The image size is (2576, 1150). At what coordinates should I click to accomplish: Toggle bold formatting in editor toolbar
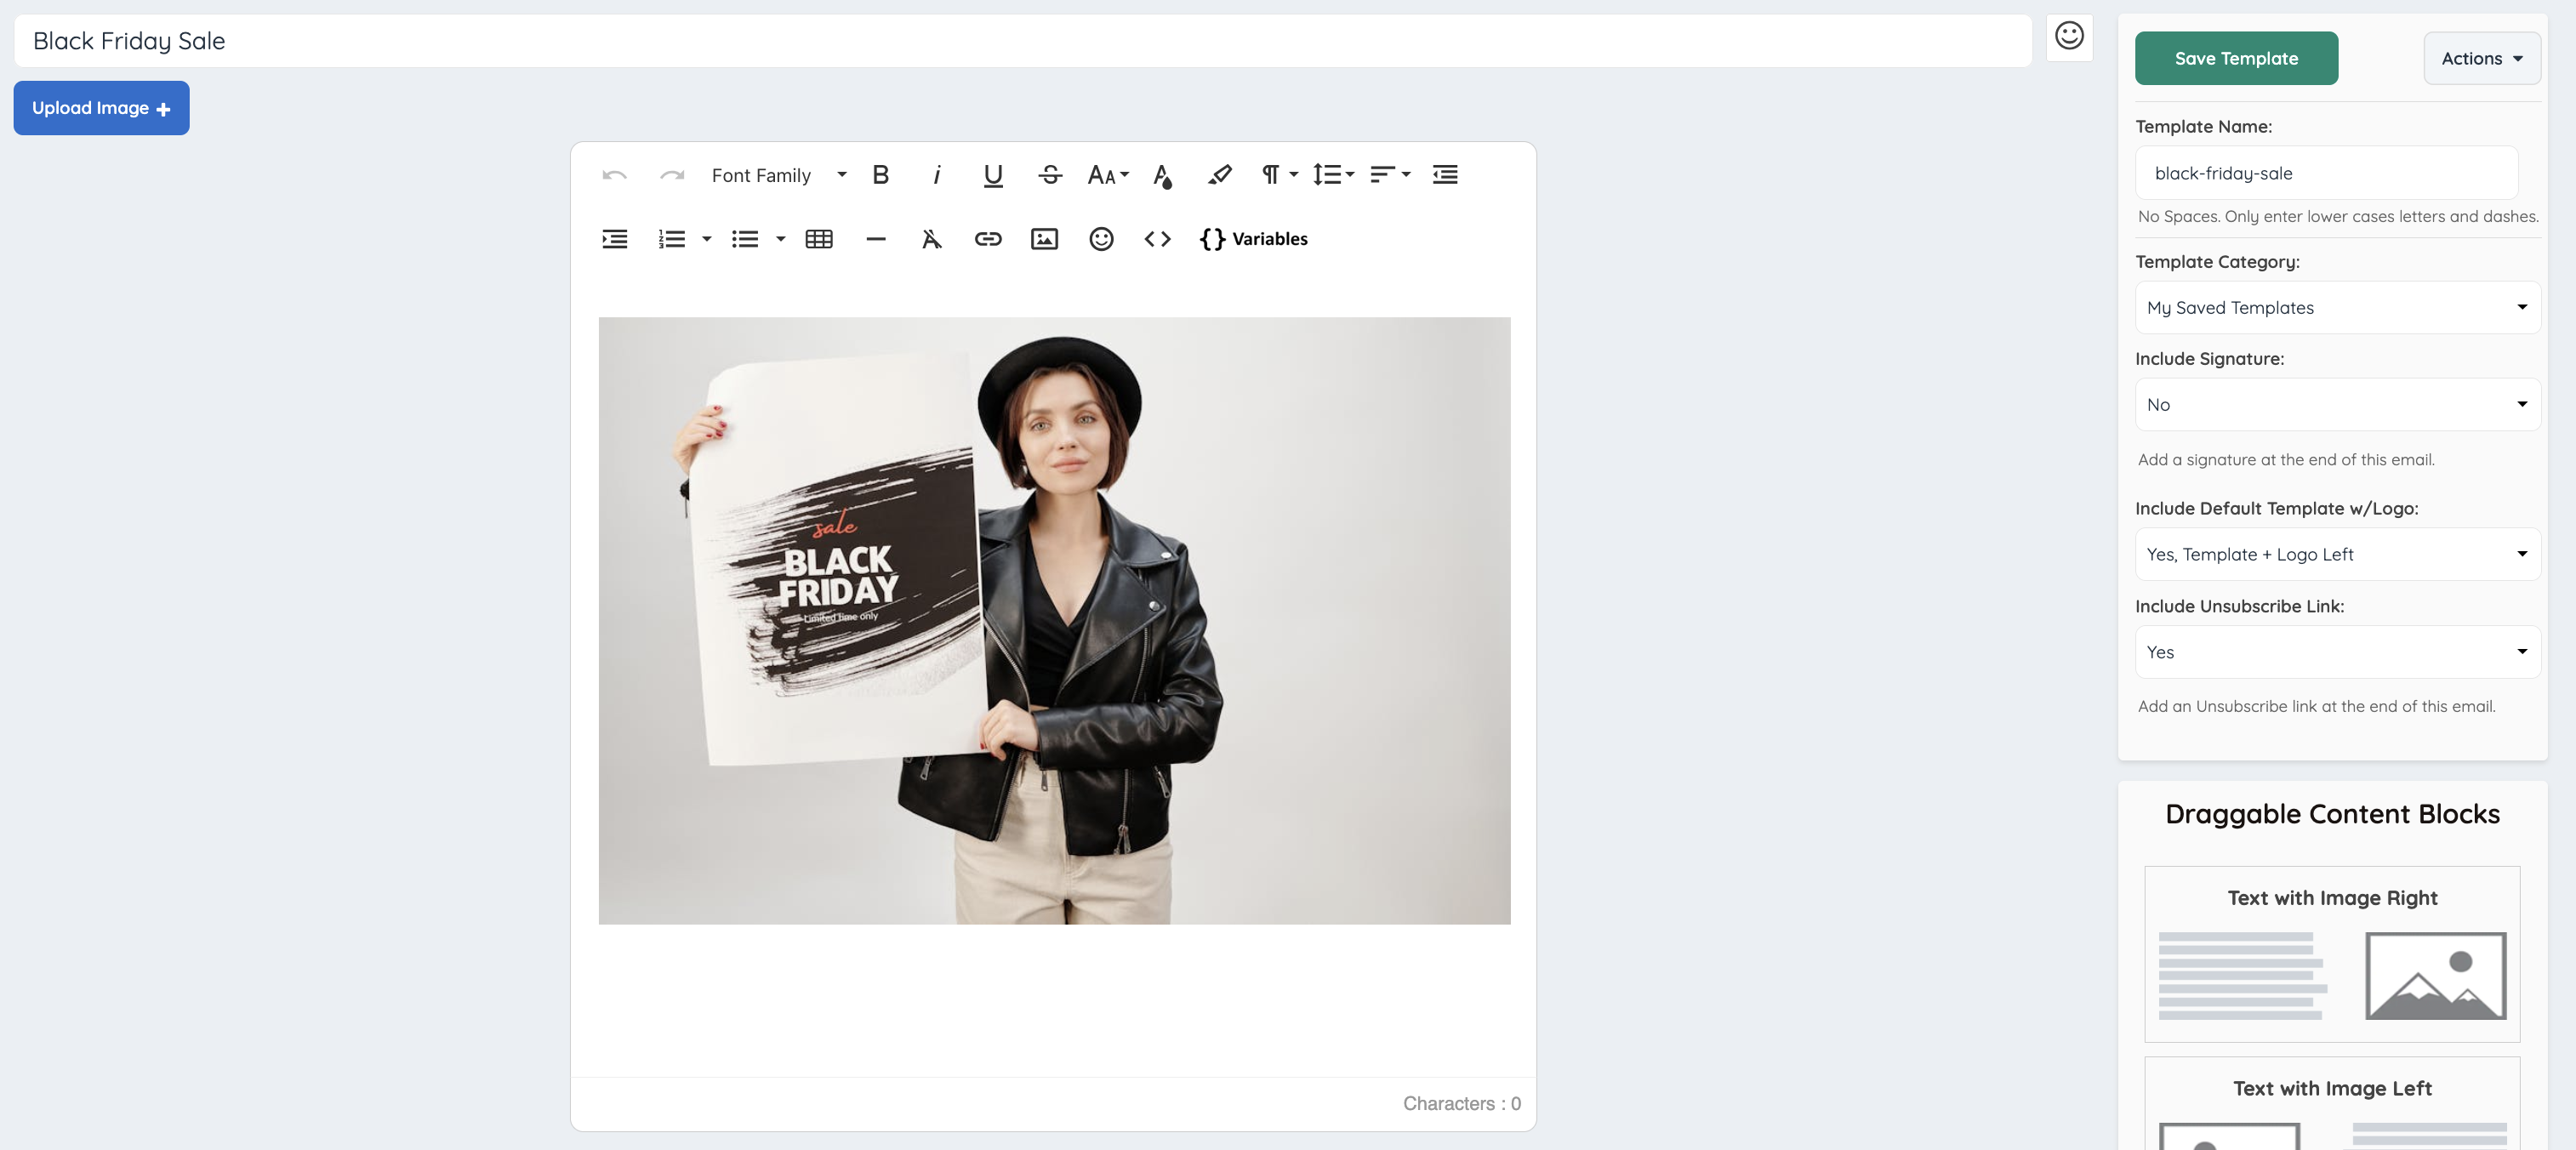tap(880, 175)
